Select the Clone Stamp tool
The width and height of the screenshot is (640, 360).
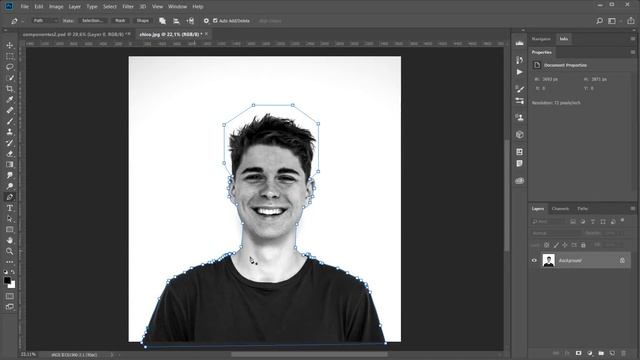(10, 132)
